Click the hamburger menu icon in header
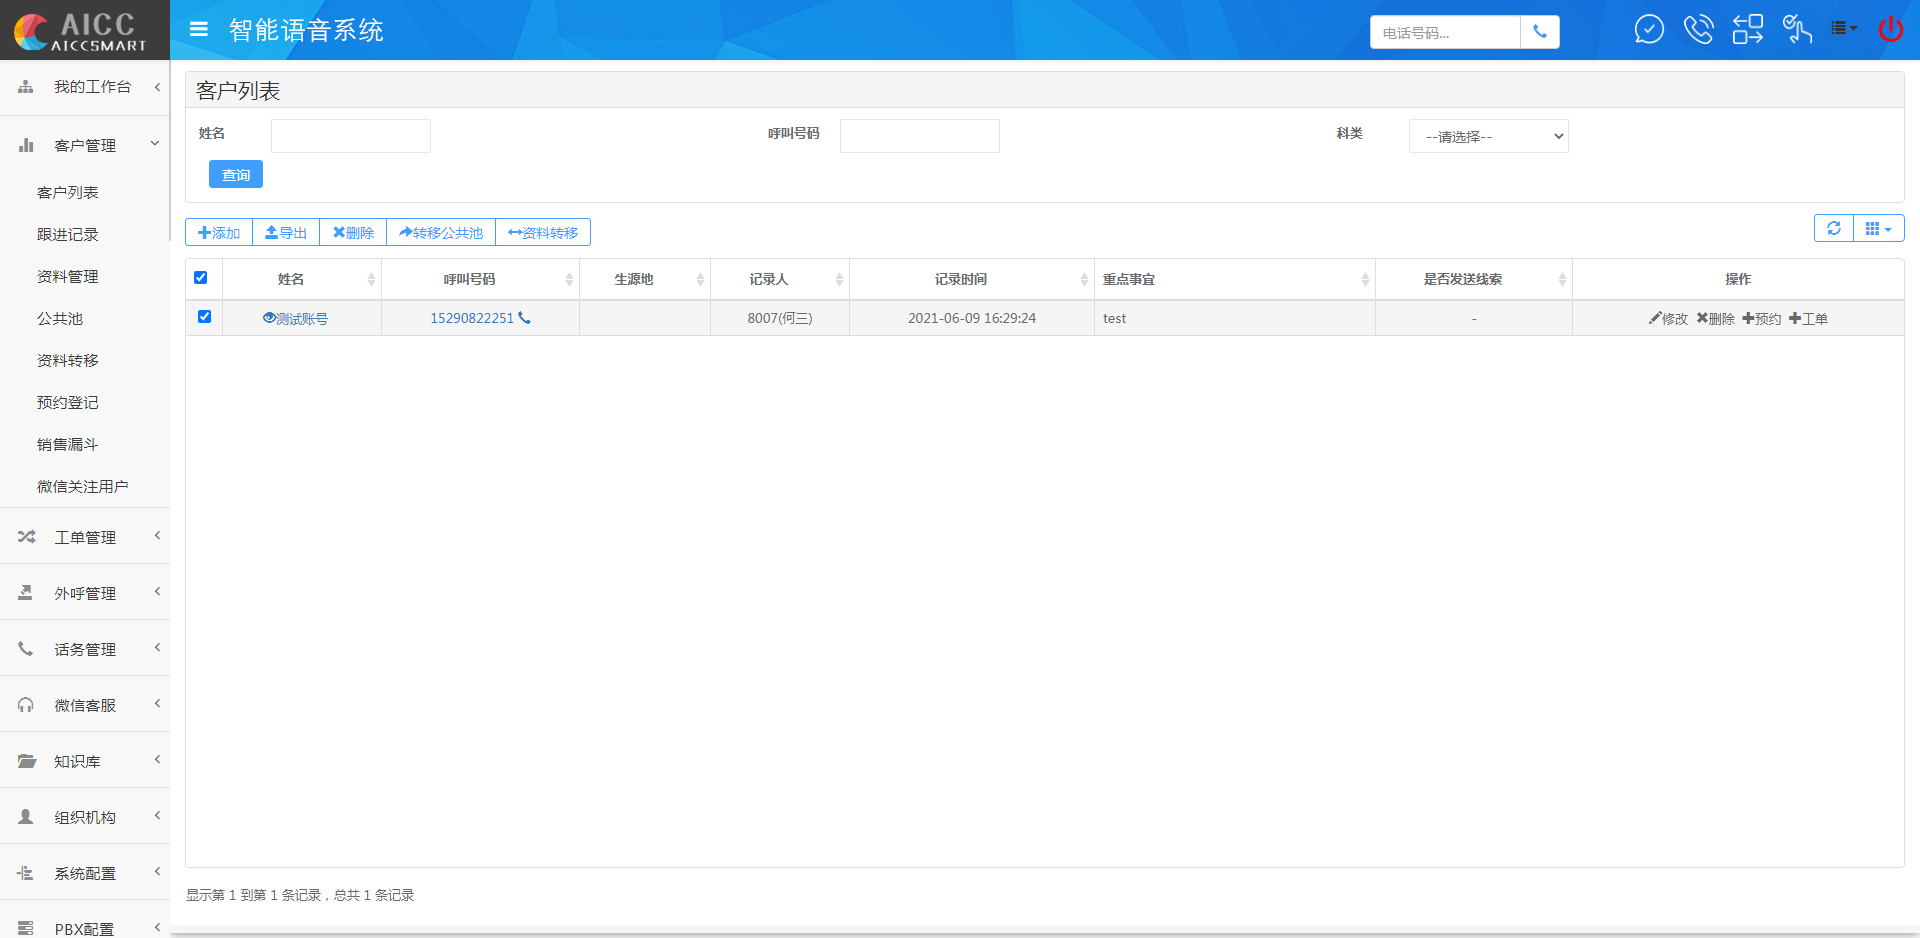The image size is (1920, 938). (199, 30)
